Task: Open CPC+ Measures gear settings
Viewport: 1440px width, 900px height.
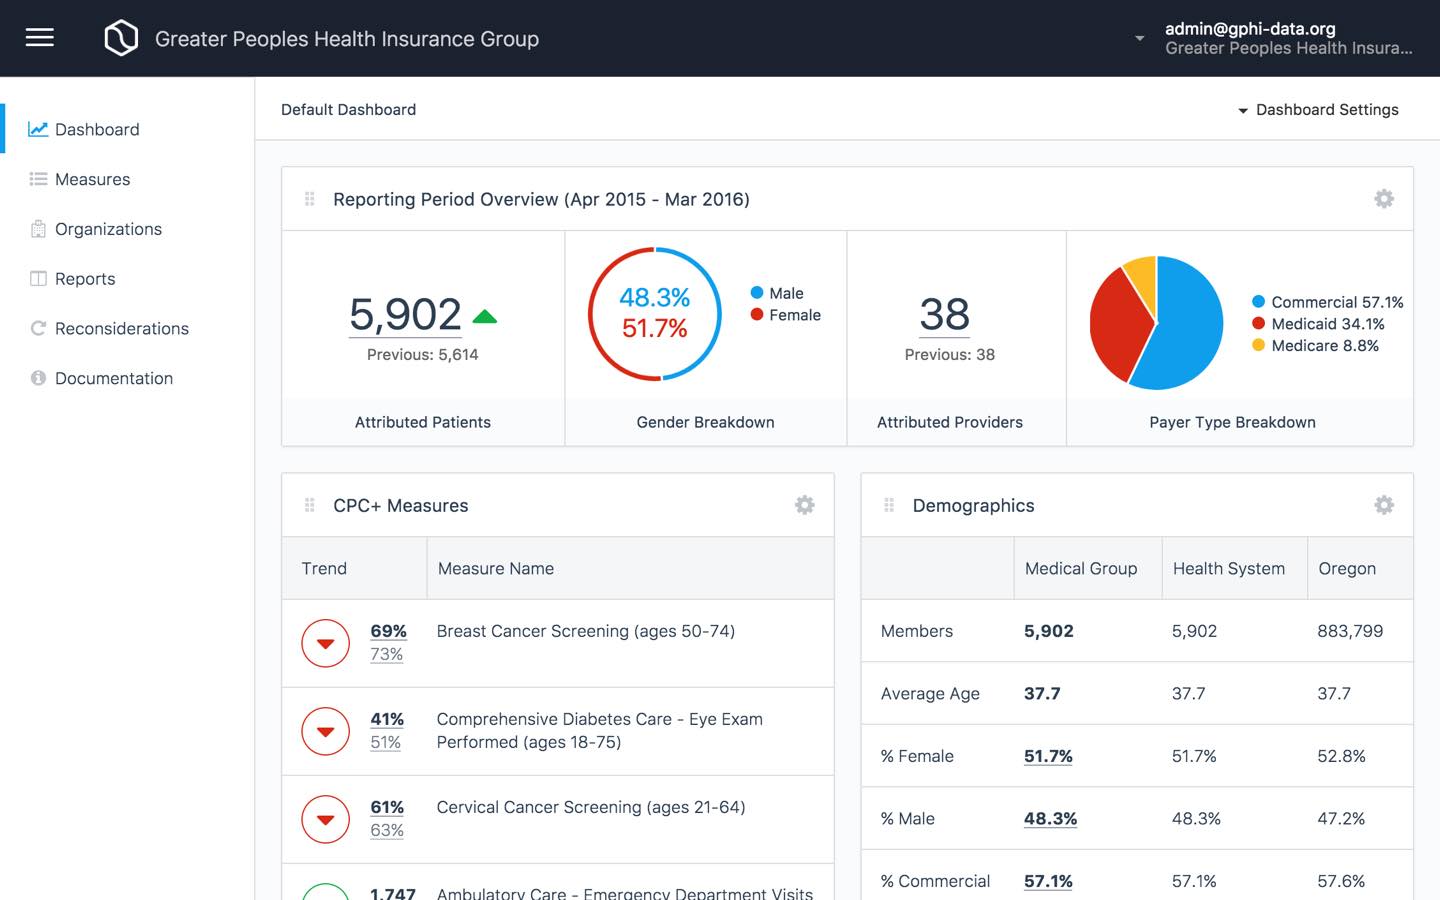Action: pyautogui.click(x=804, y=505)
